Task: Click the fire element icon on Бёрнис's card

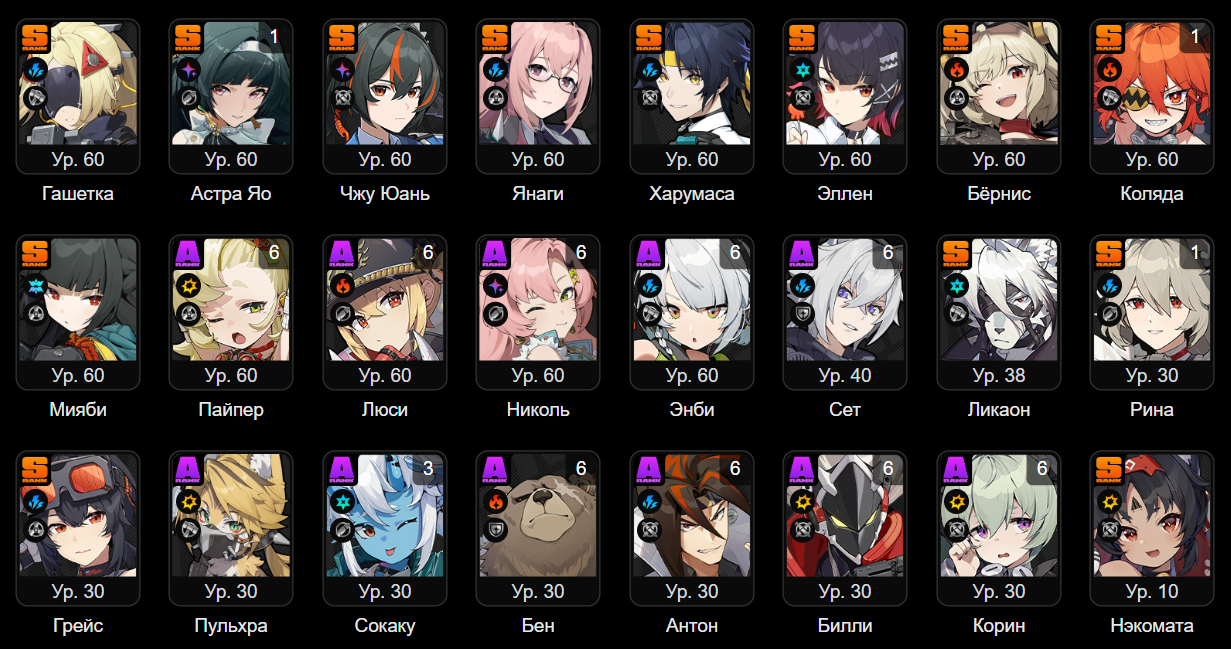Action: [x=954, y=71]
